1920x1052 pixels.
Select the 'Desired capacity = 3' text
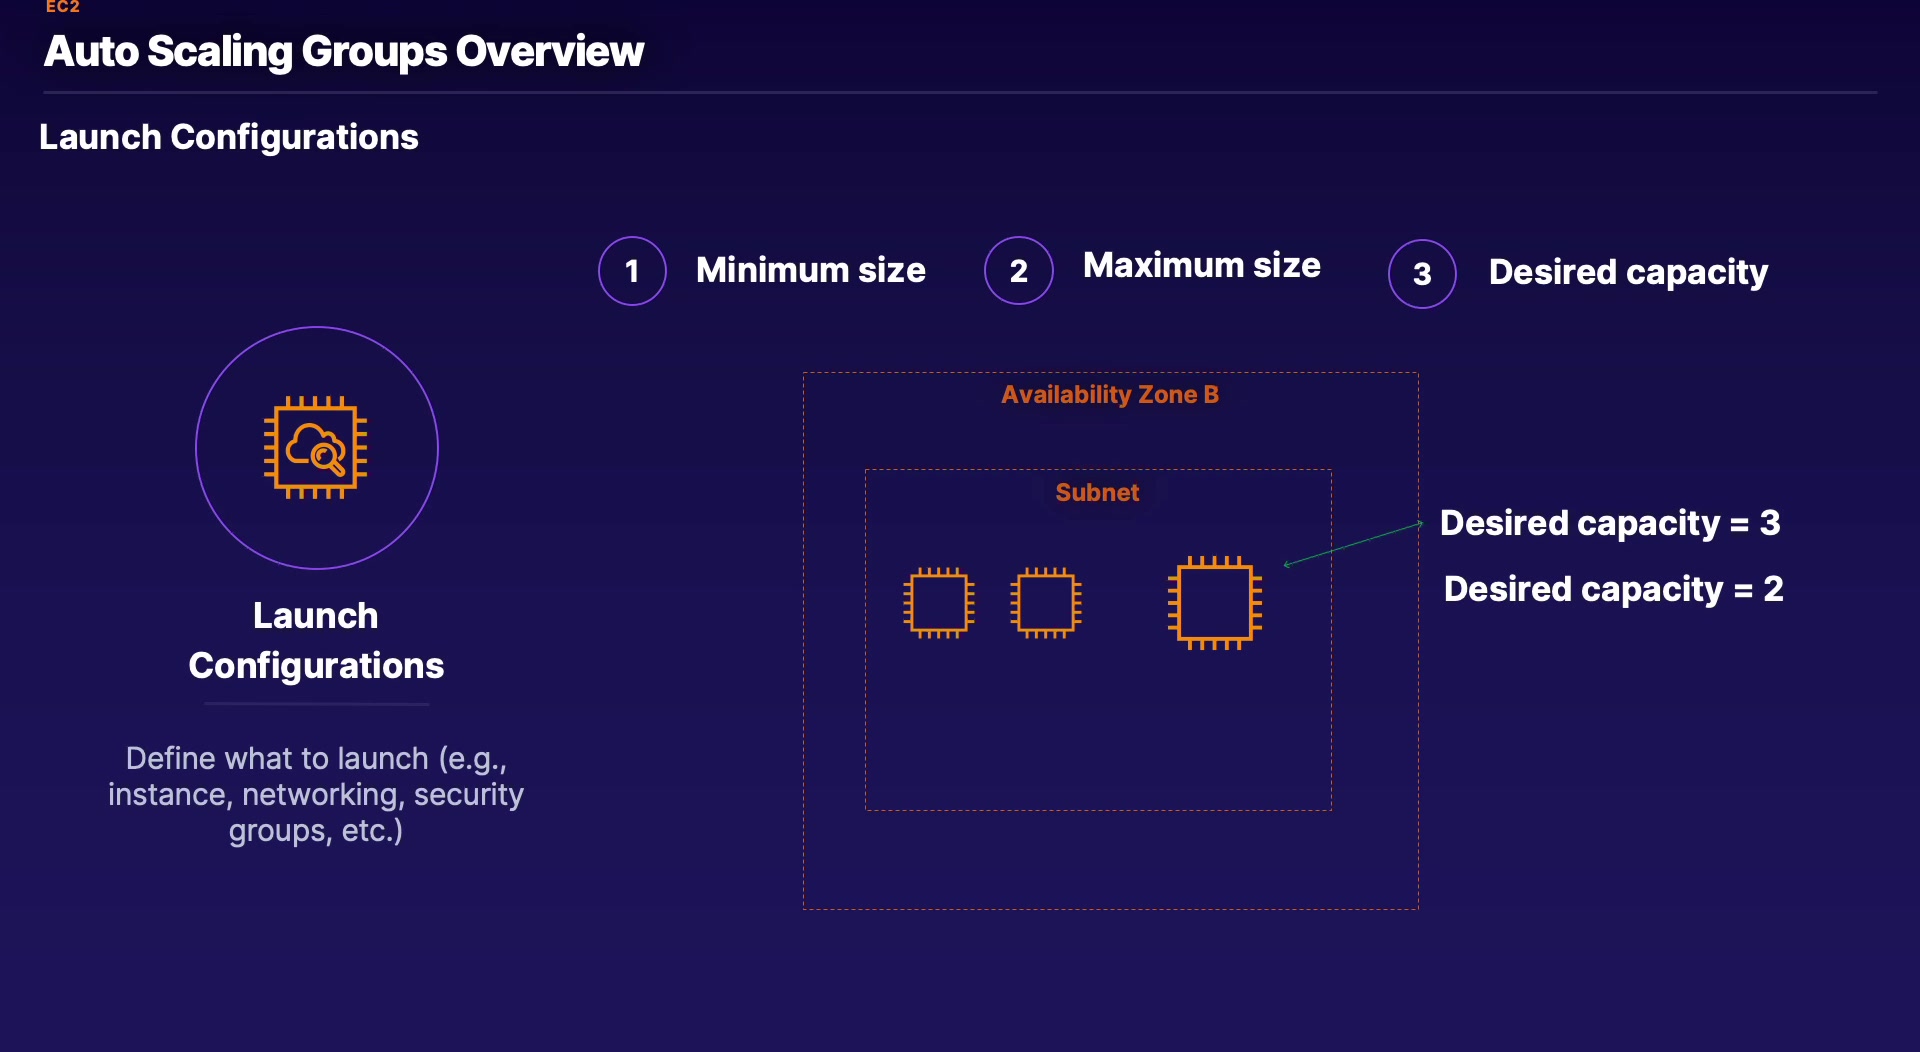[x=1609, y=523]
